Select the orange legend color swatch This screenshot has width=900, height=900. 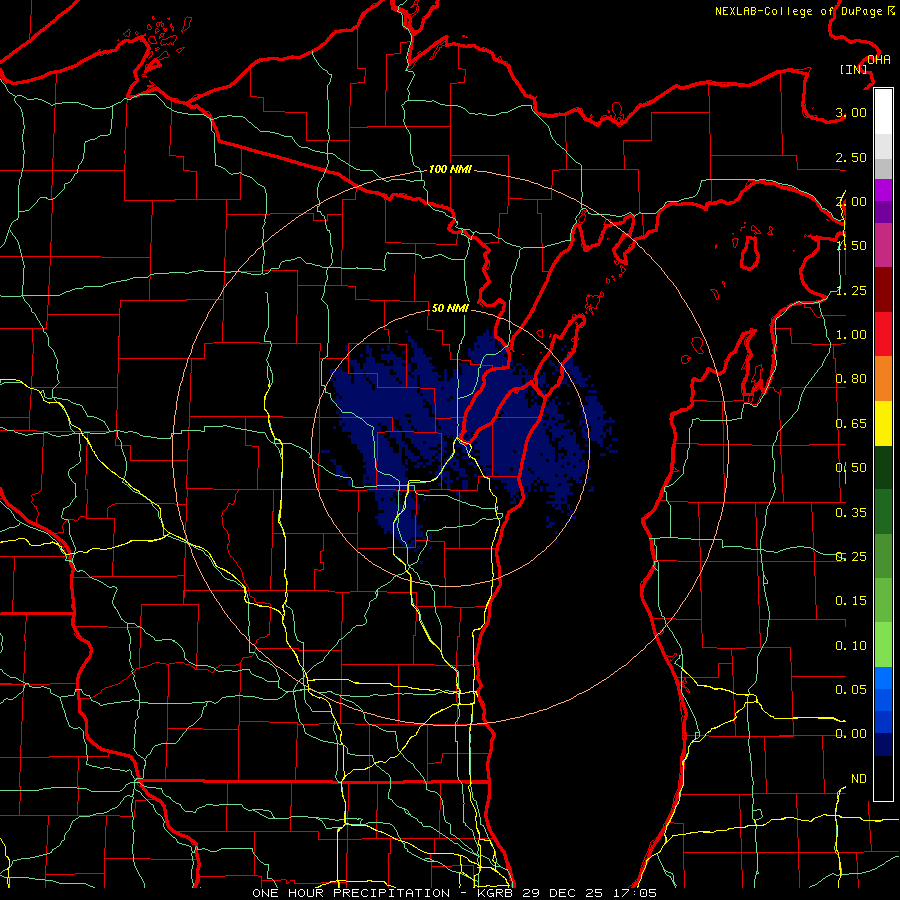[883, 379]
